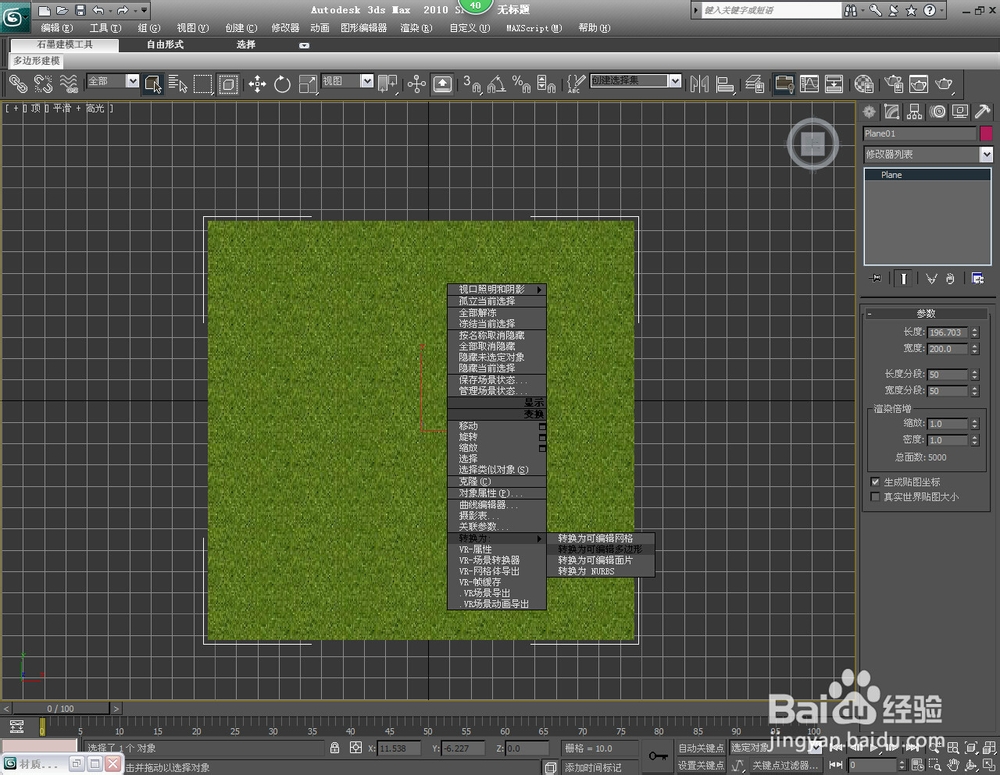Open Schematic View toolbar icon
The image size is (1000, 775).
tap(834, 84)
